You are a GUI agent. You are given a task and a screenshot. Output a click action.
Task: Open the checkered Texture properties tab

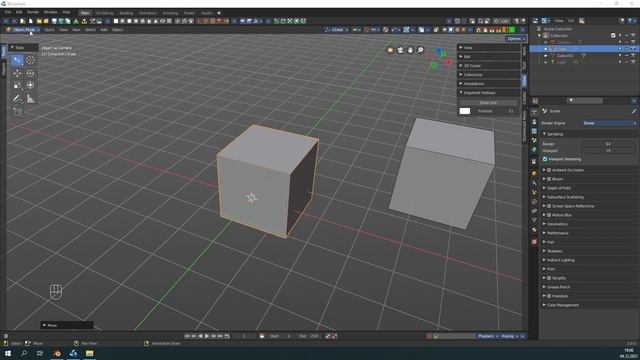point(534,242)
